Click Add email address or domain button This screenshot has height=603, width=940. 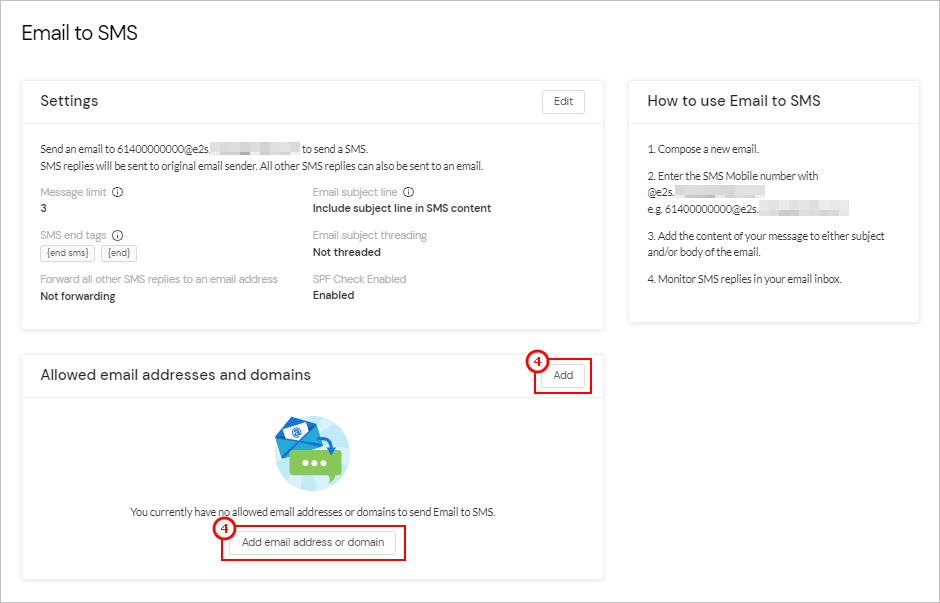(313, 542)
